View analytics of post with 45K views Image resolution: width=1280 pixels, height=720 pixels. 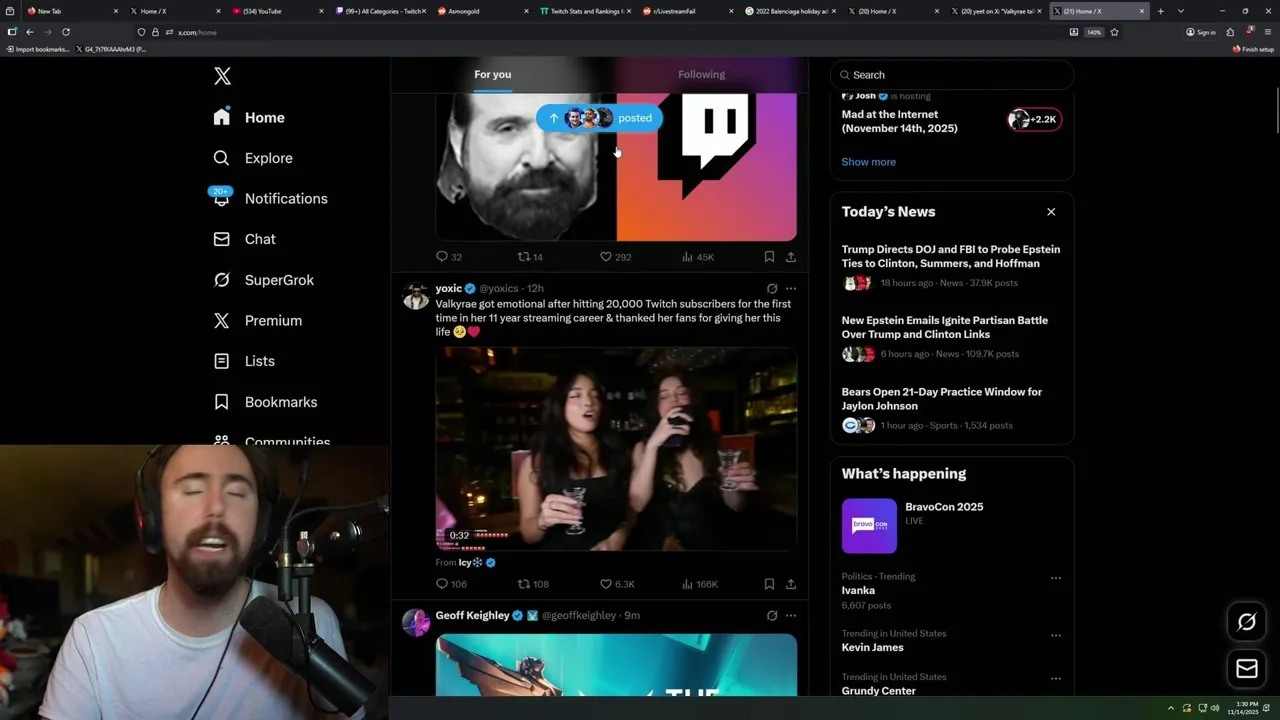click(x=697, y=257)
